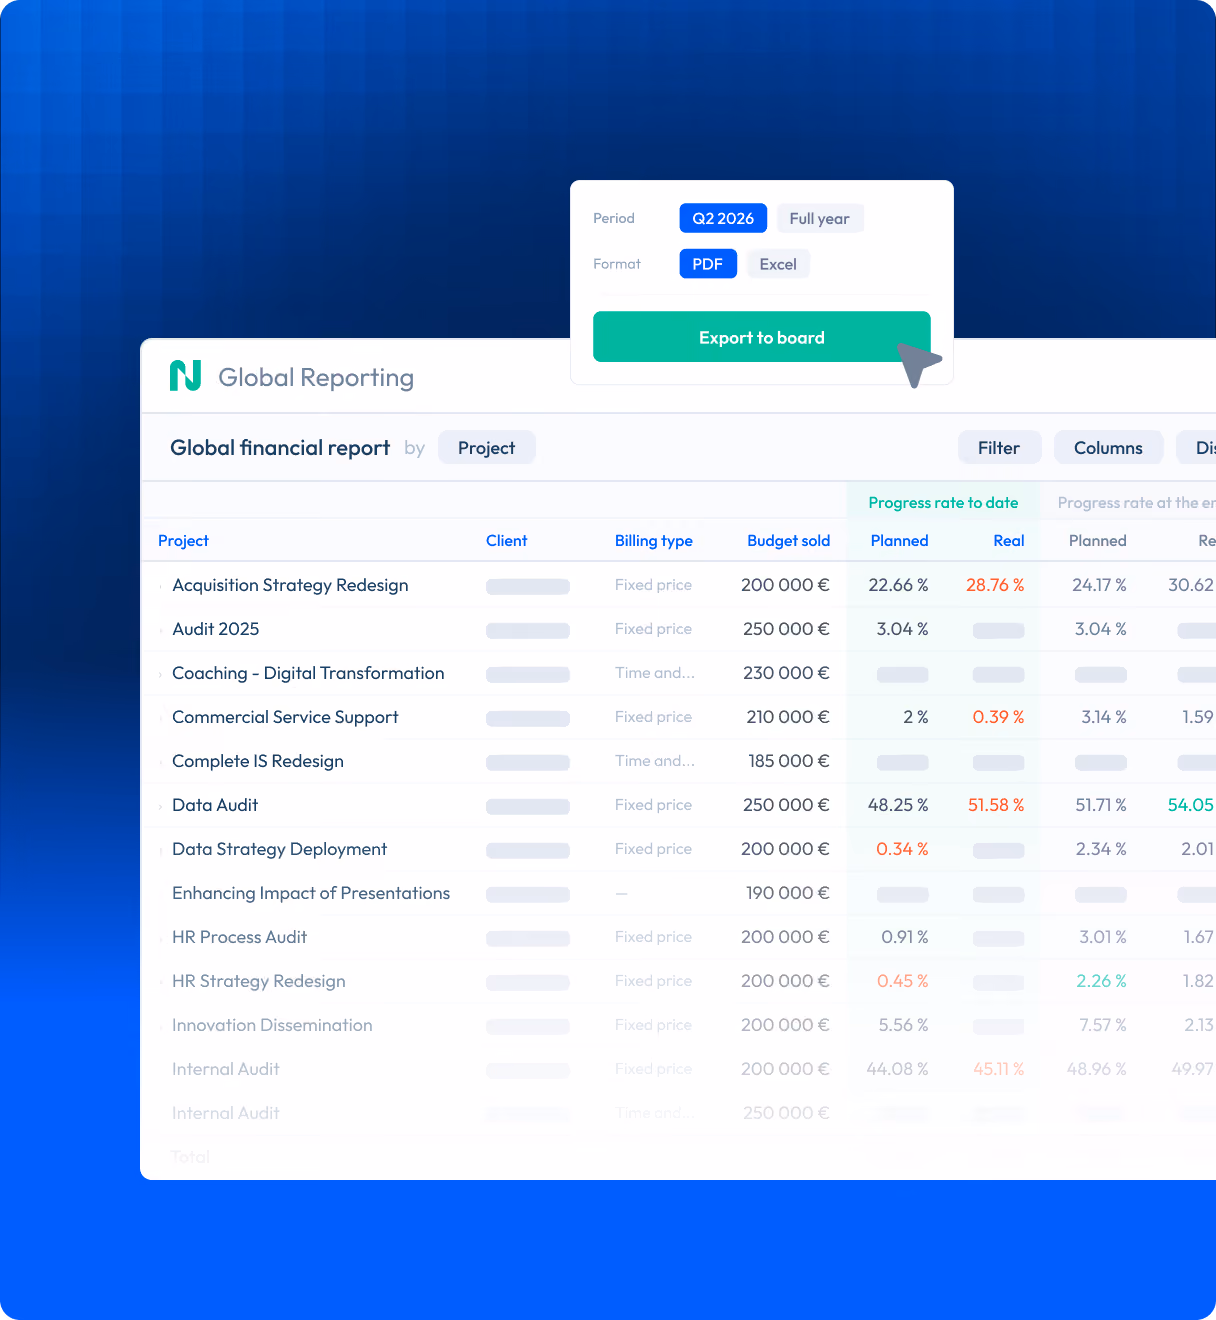The height and width of the screenshot is (1320, 1216).
Task: Expand the HR Process Audit row
Action: [x=160, y=938]
